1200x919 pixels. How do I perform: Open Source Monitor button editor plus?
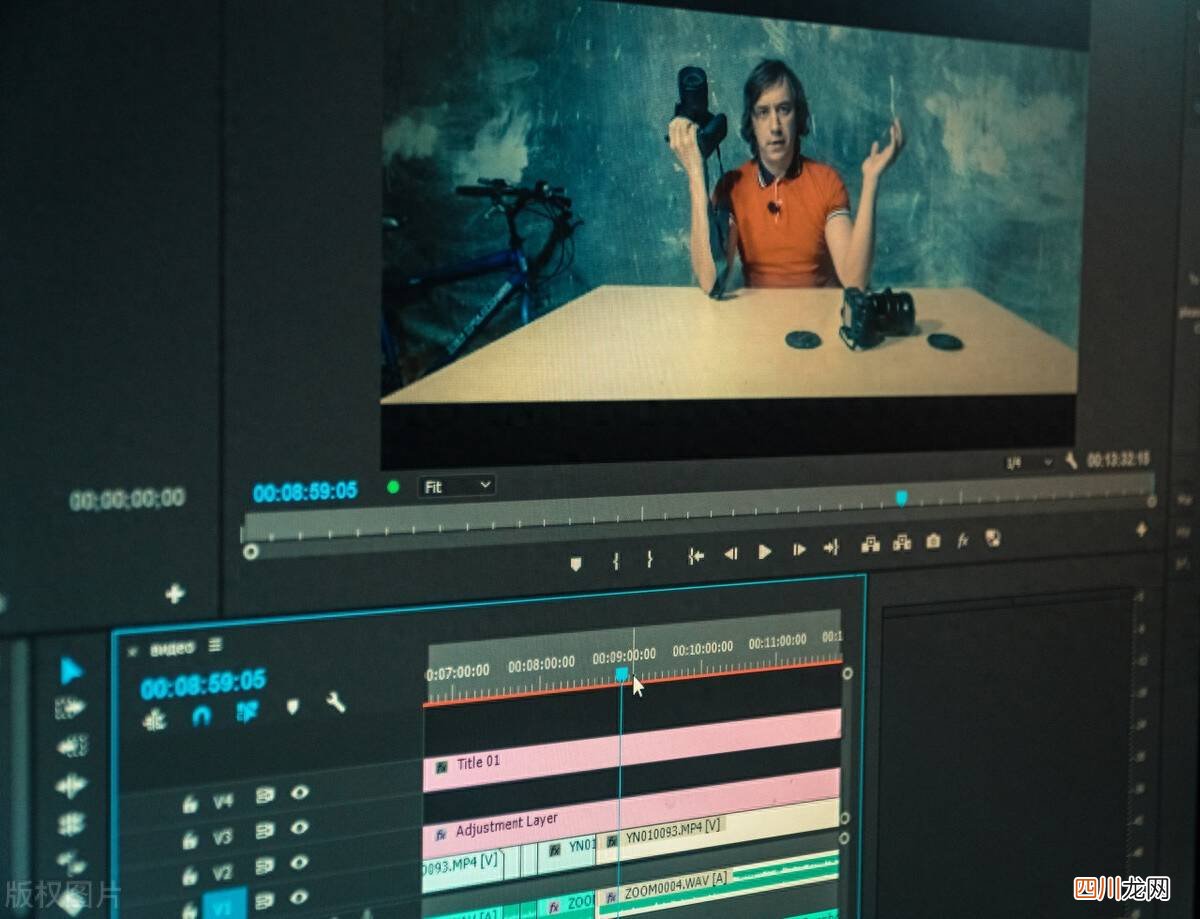pos(175,594)
